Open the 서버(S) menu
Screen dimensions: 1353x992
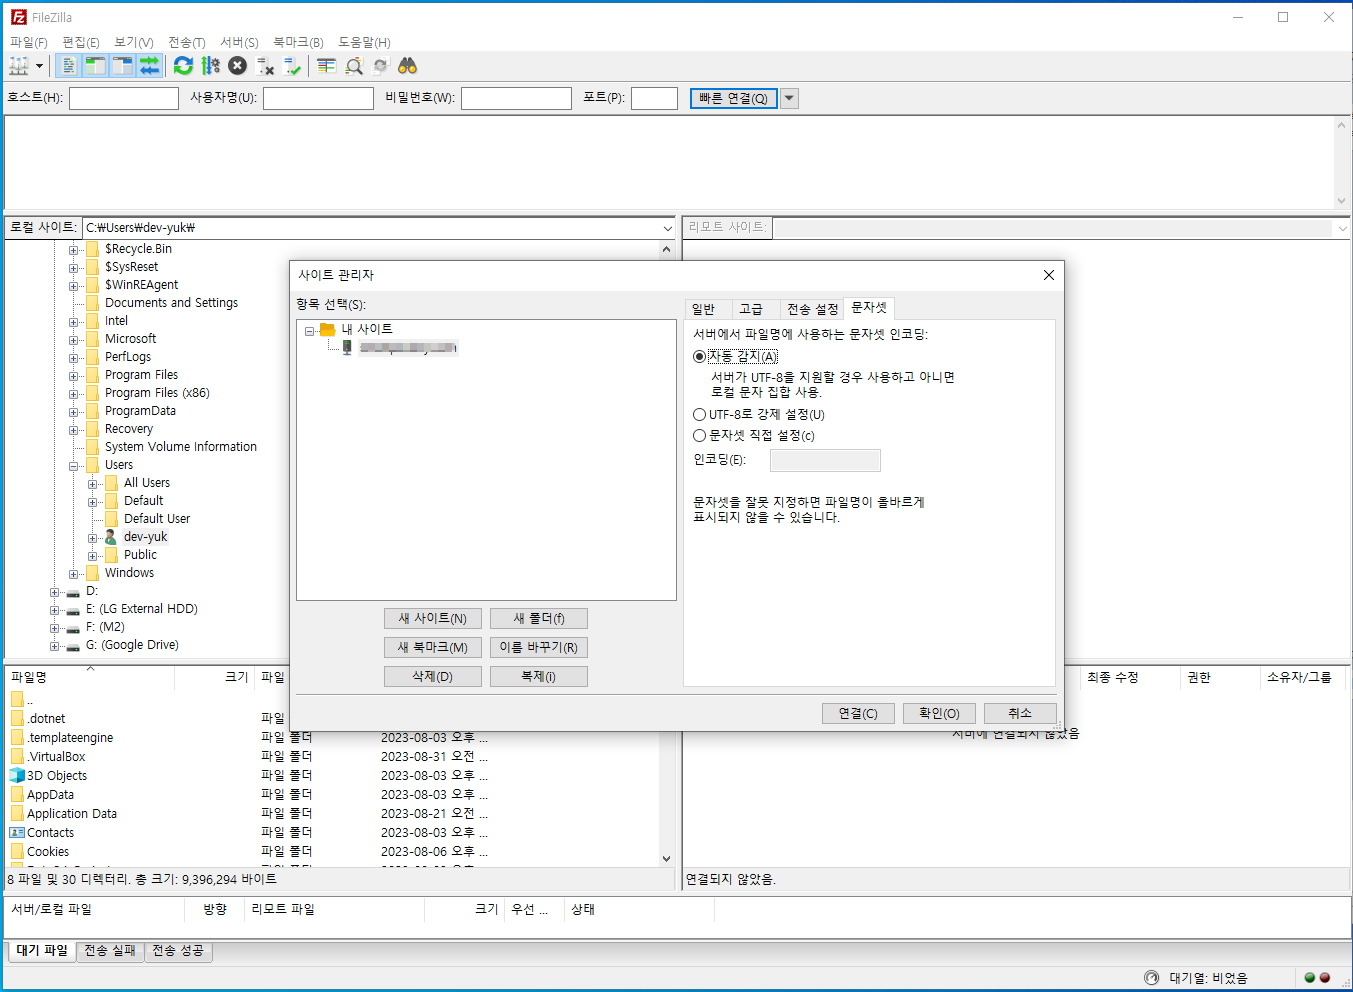point(239,42)
